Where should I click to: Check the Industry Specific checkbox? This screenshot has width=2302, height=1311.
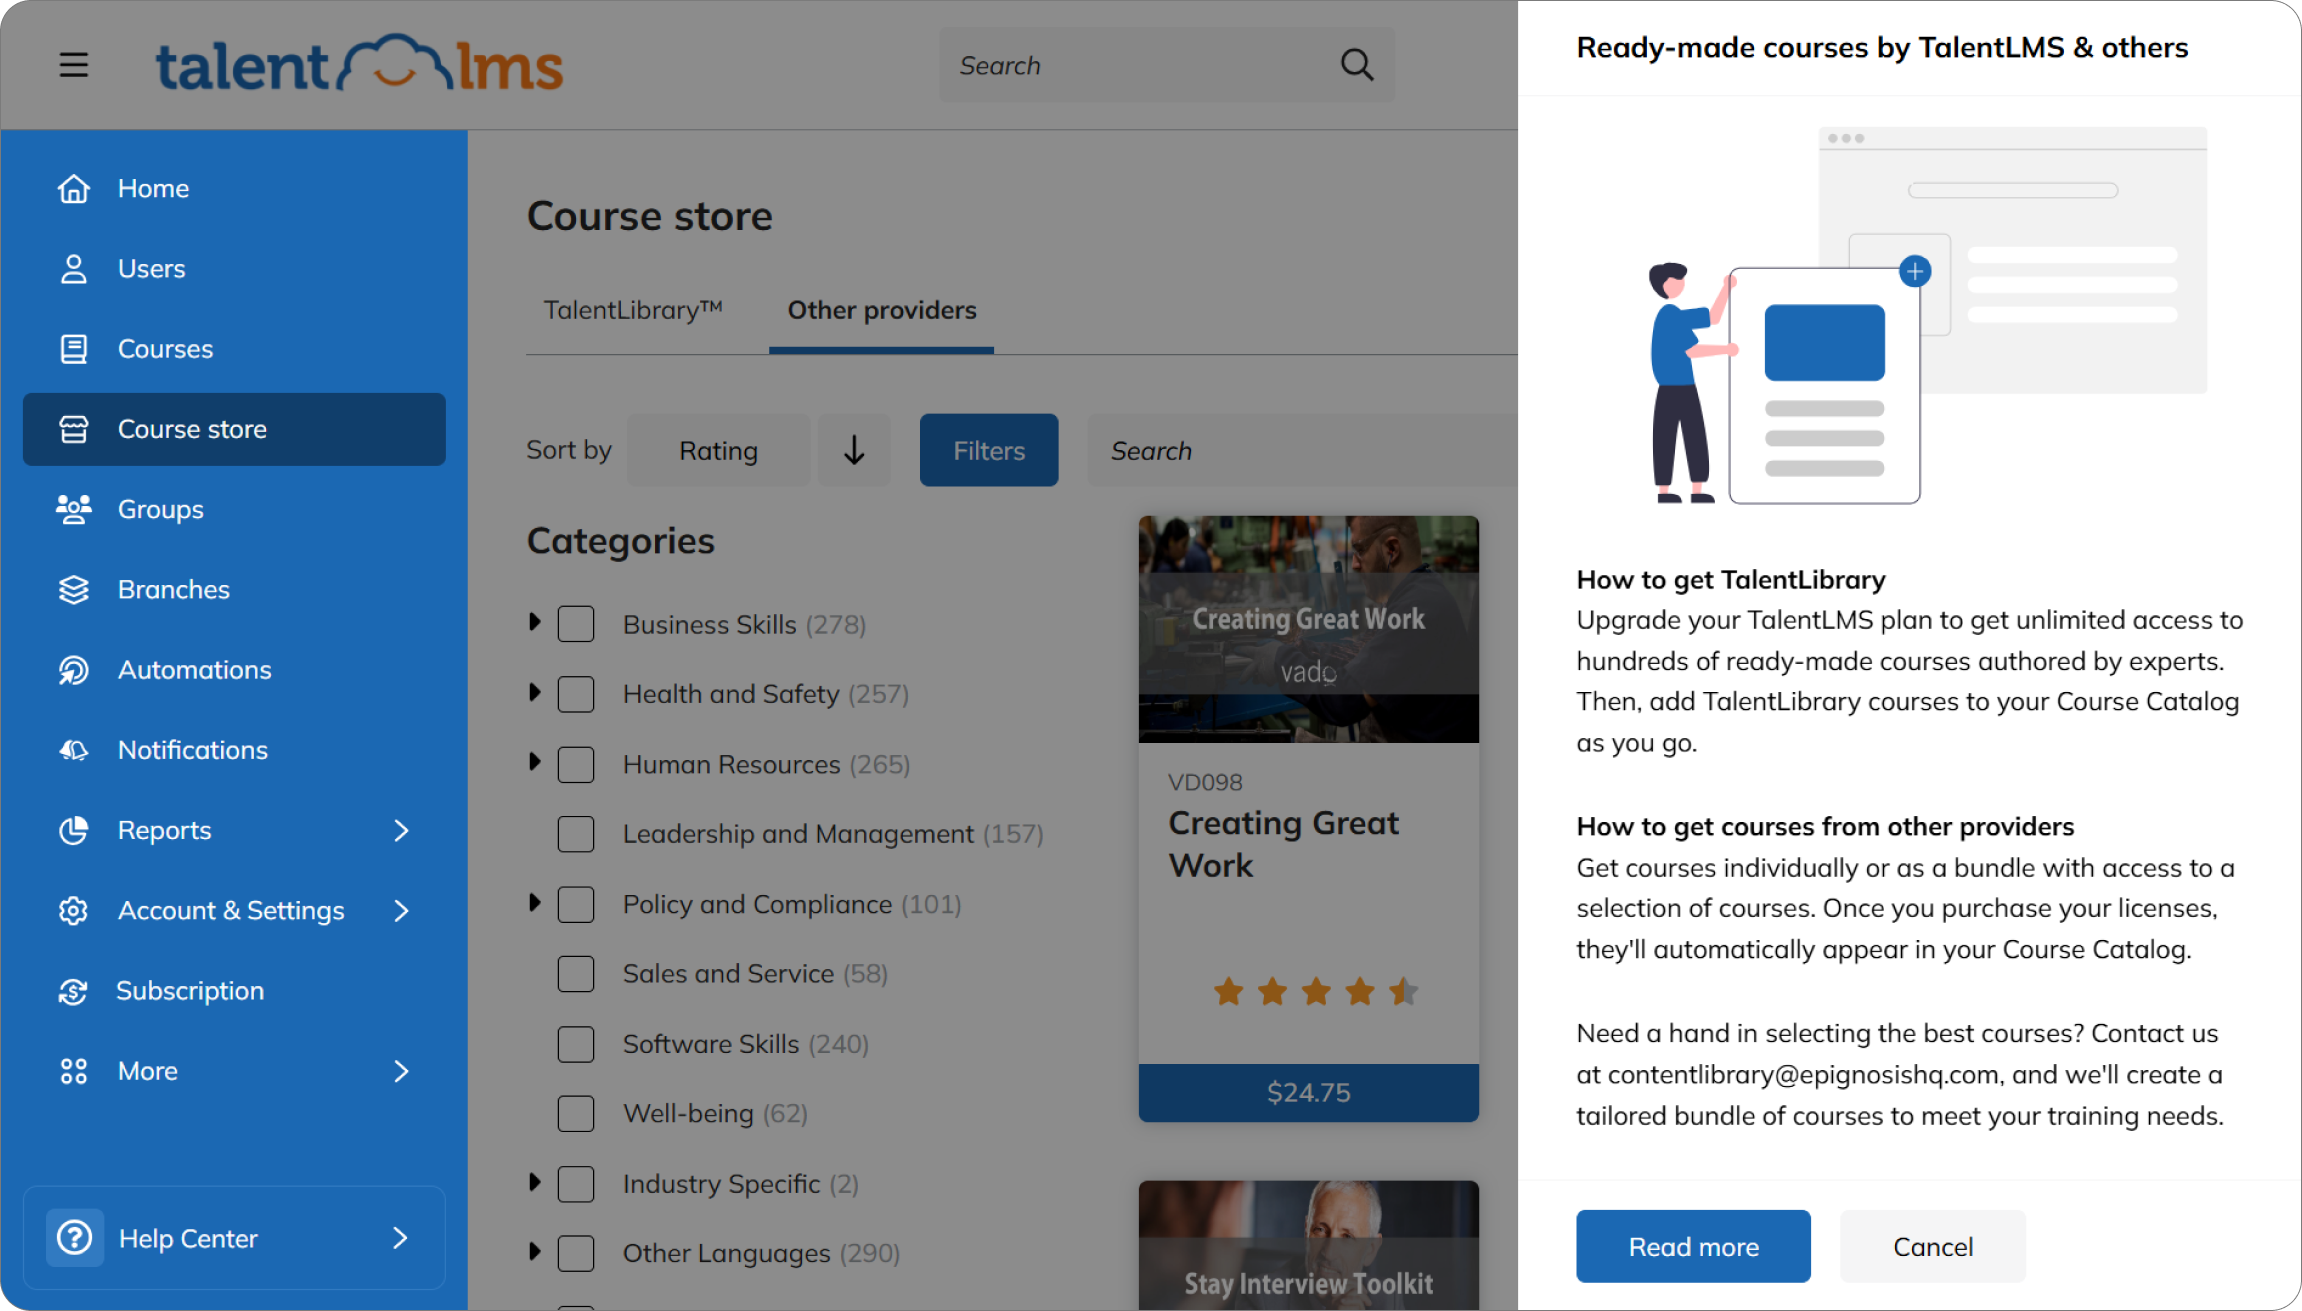576,1183
